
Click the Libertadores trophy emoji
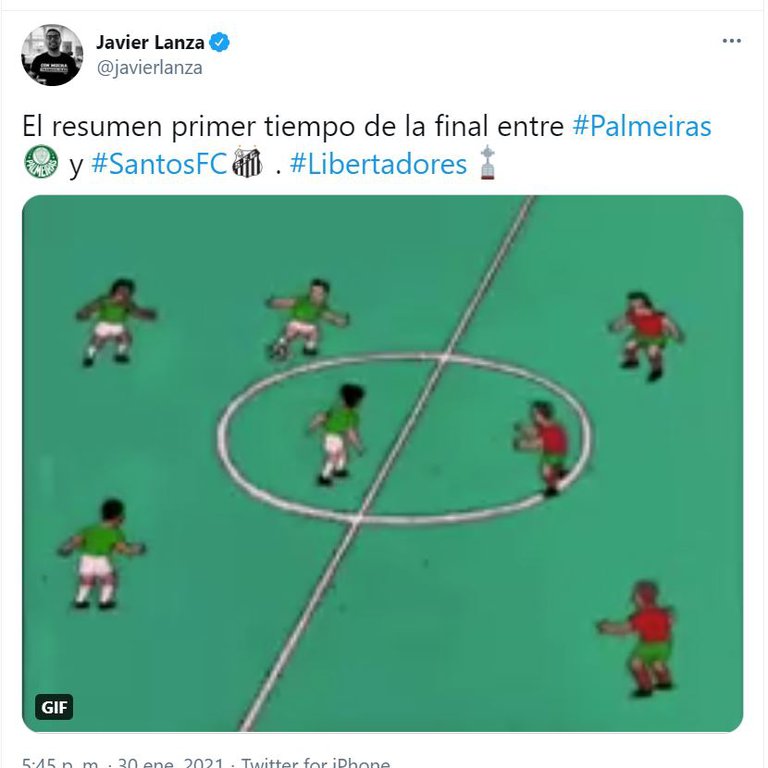(x=487, y=162)
